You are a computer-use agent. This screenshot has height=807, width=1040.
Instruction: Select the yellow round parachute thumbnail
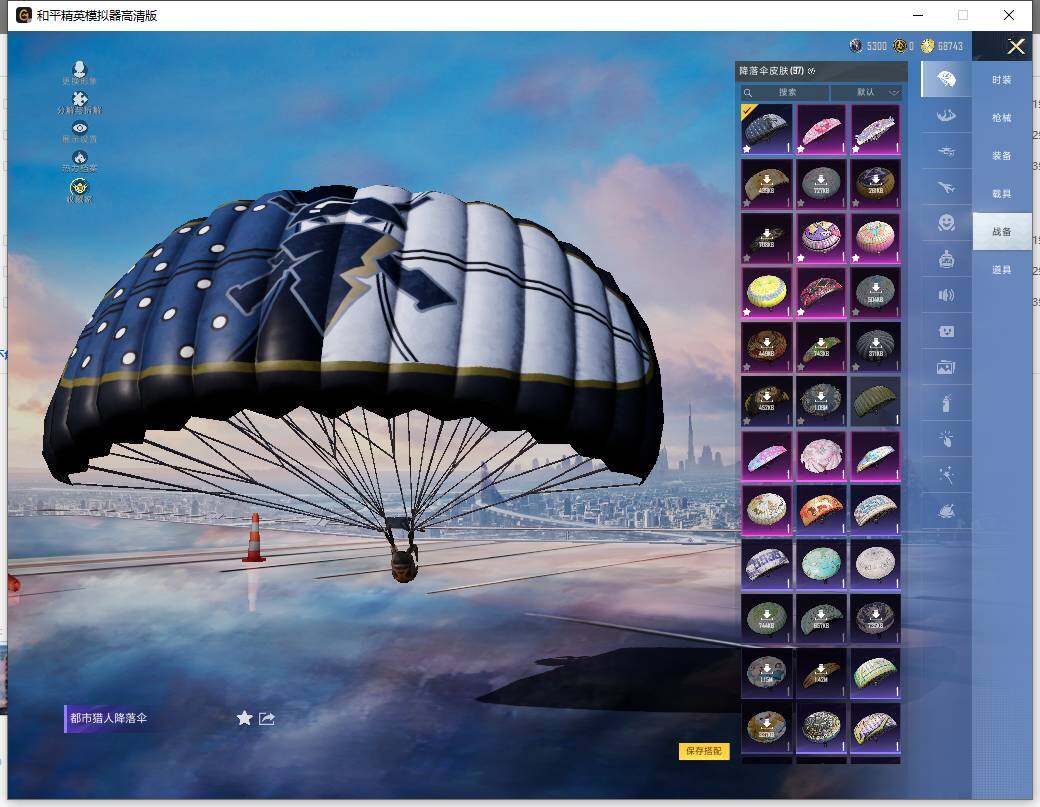pyautogui.click(x=767, y=292)
